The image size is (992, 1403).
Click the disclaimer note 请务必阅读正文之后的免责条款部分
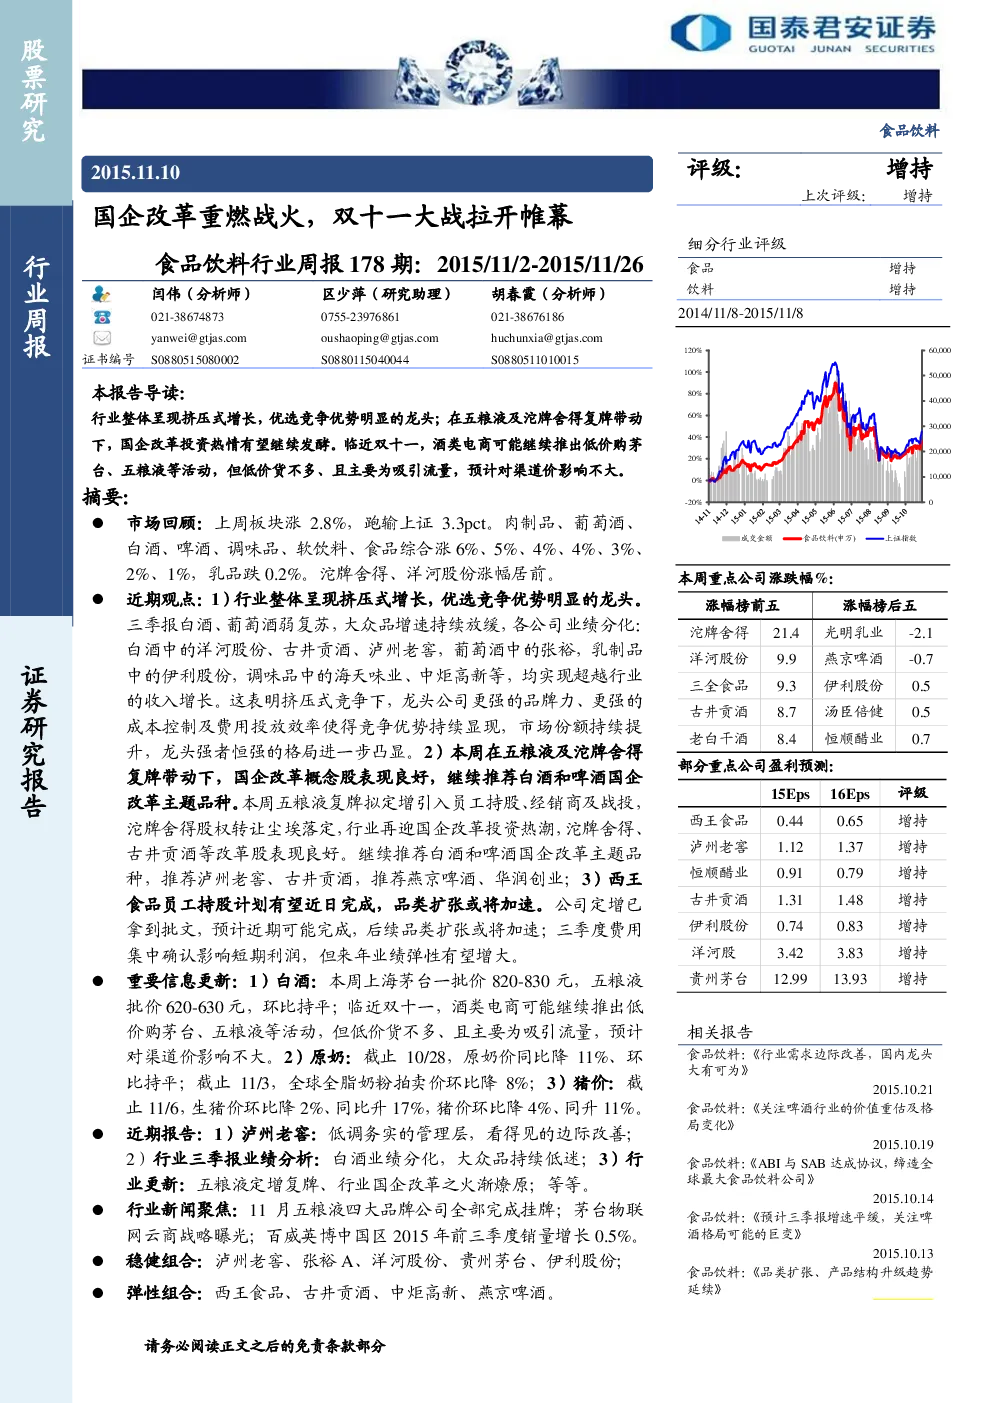click(265, 1346)
